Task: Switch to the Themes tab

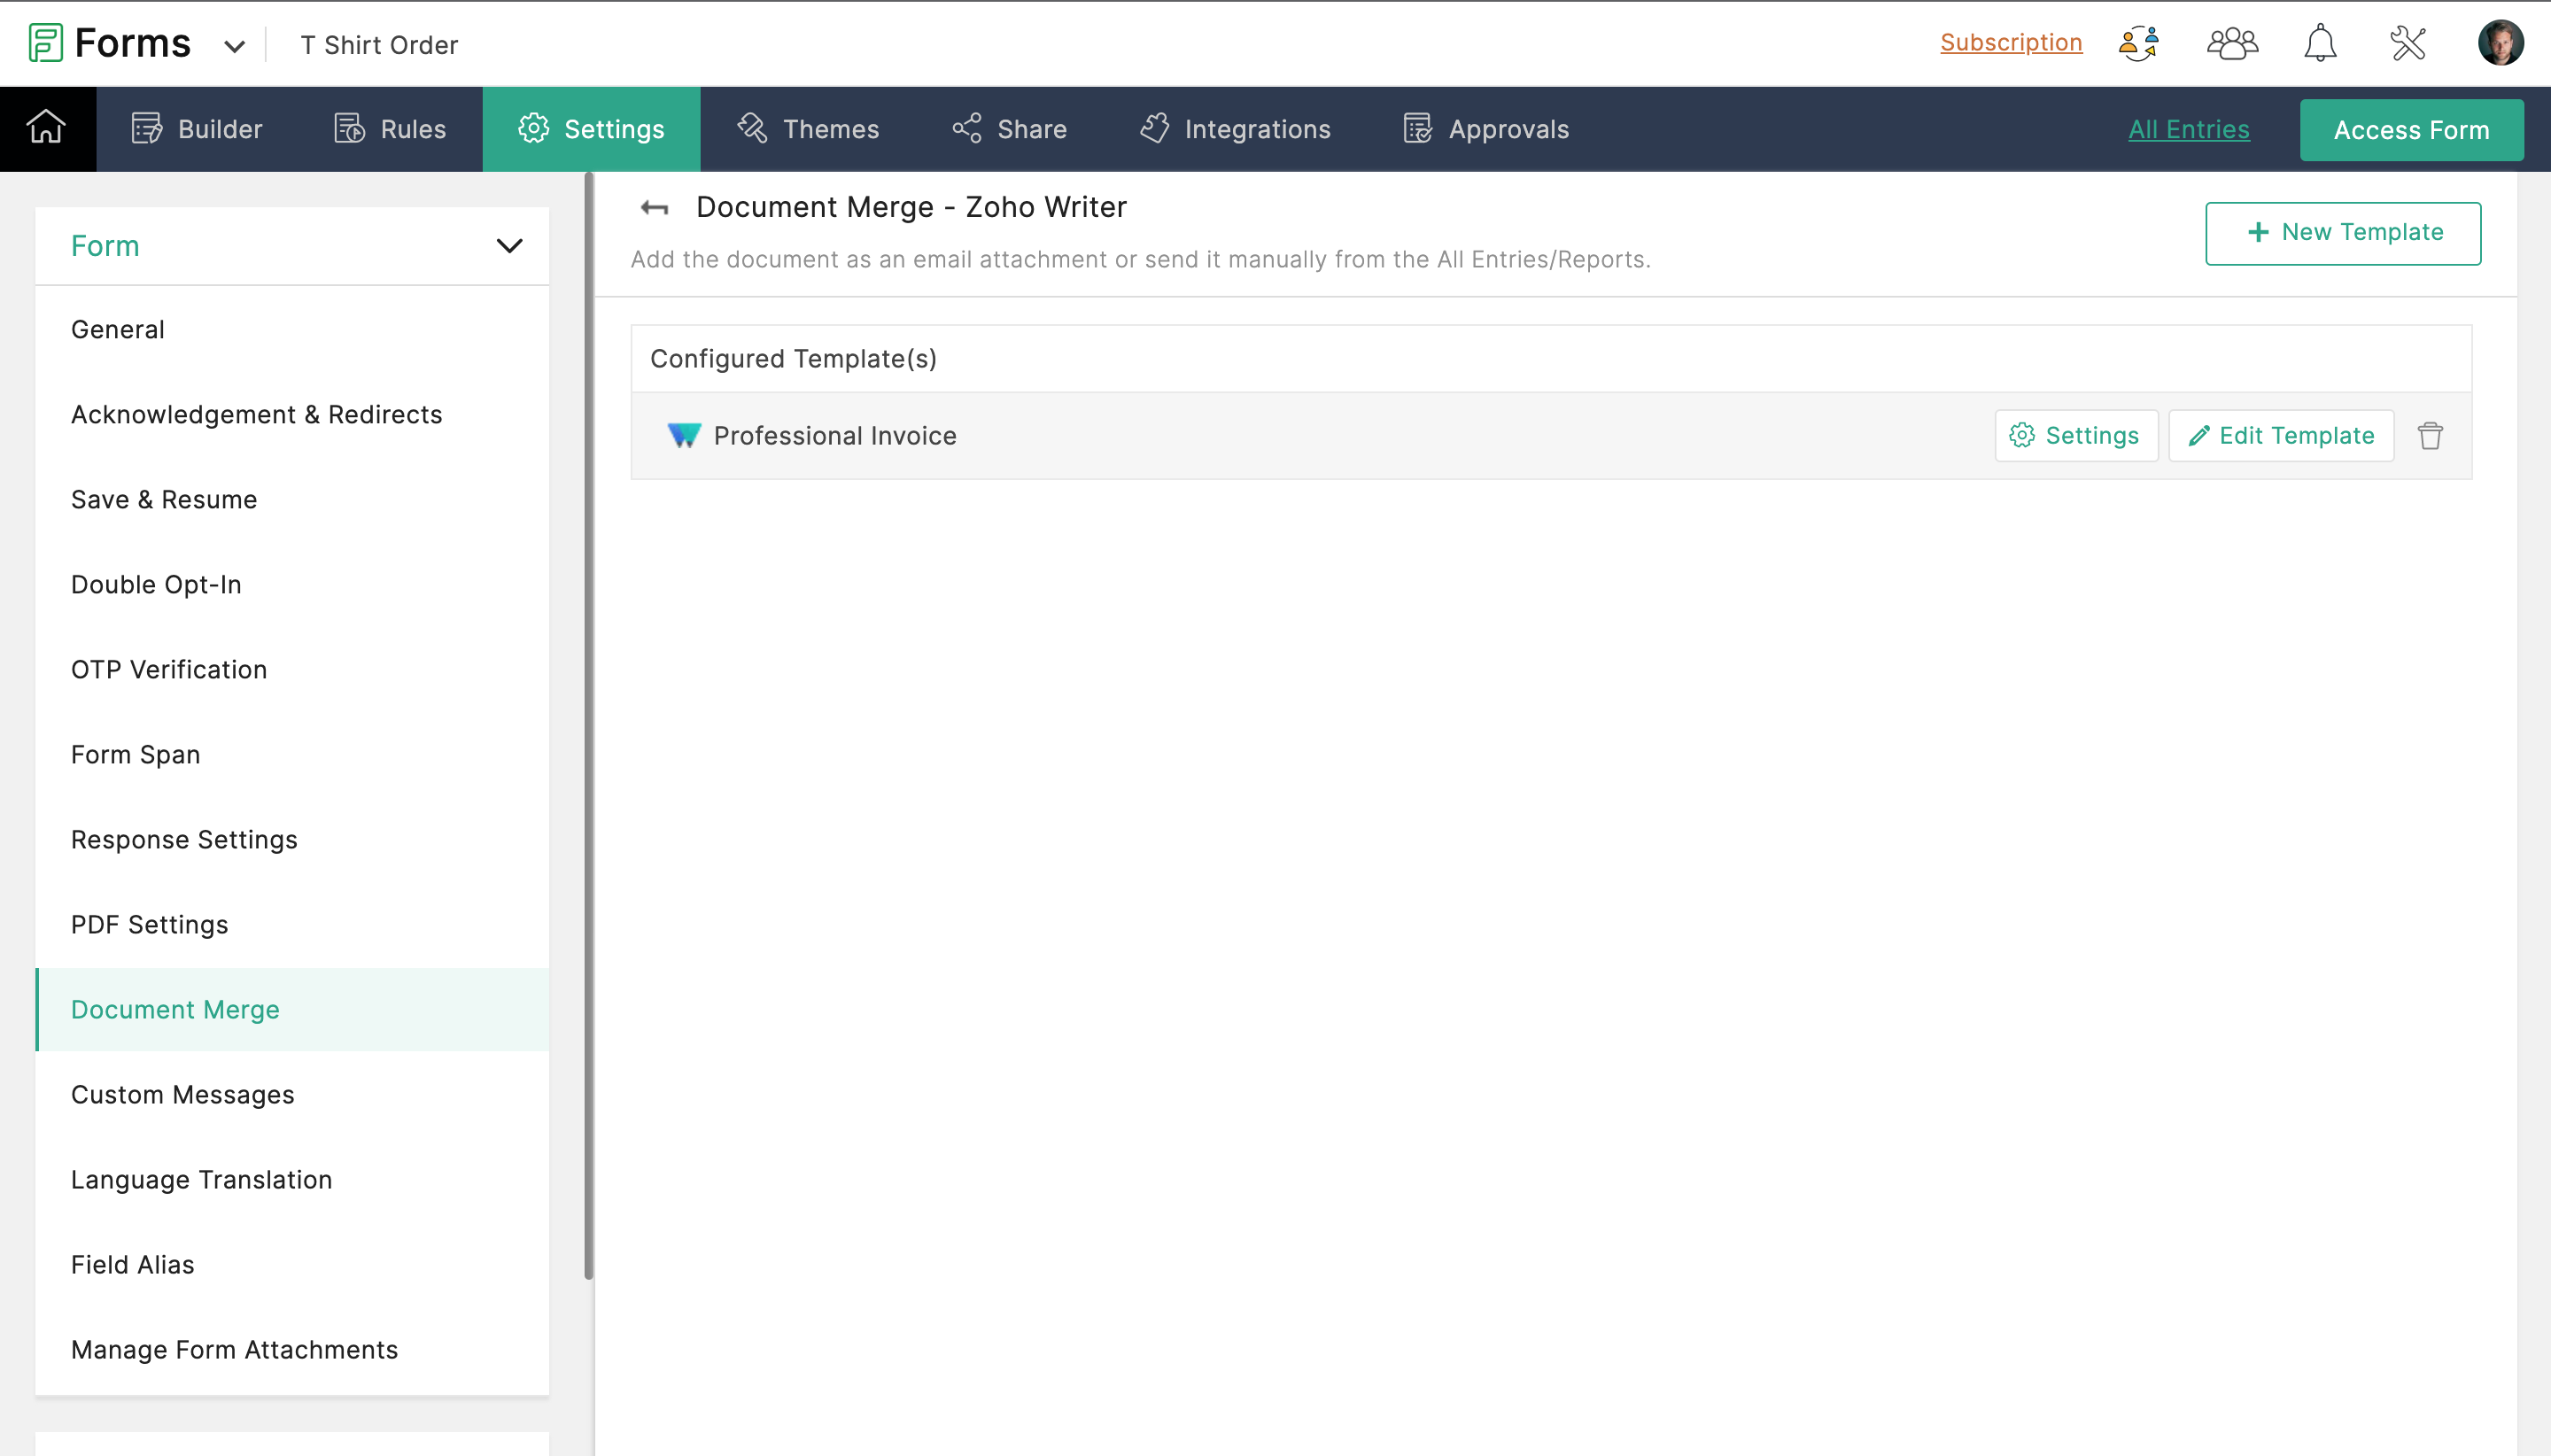Action: (x=808, y=129)
